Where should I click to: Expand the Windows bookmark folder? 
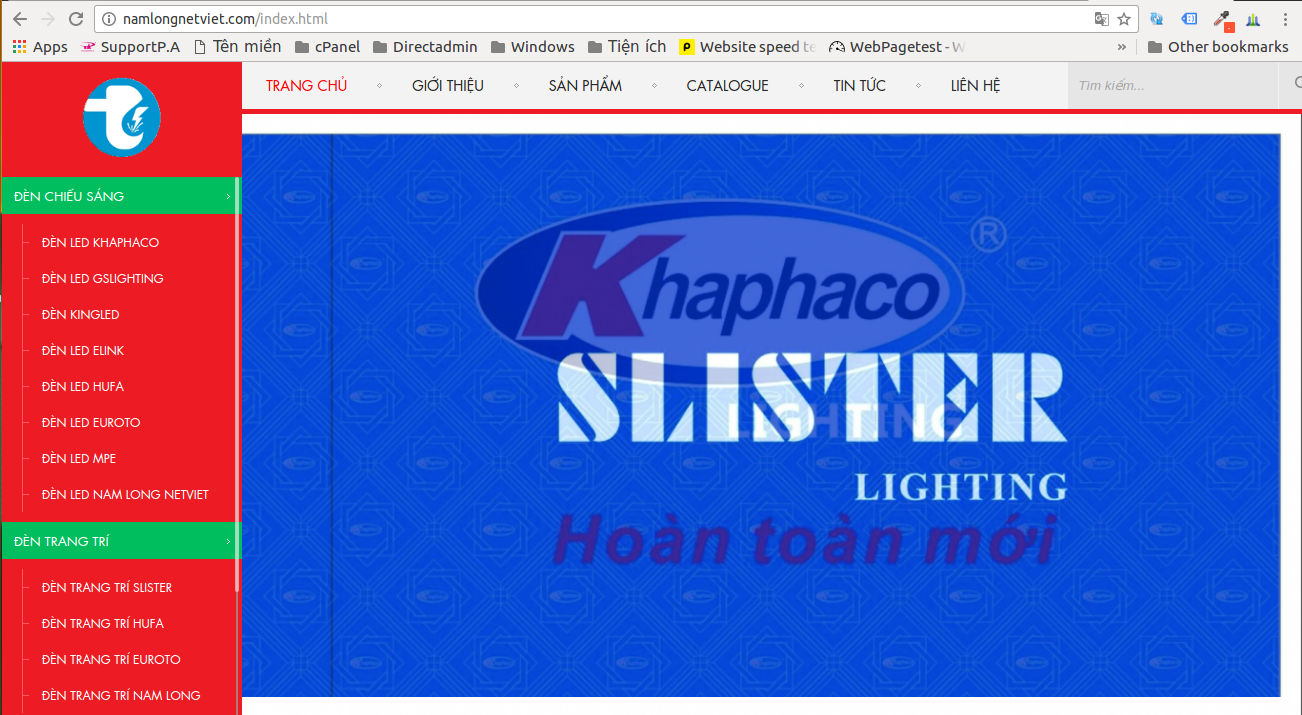point(533,47)
